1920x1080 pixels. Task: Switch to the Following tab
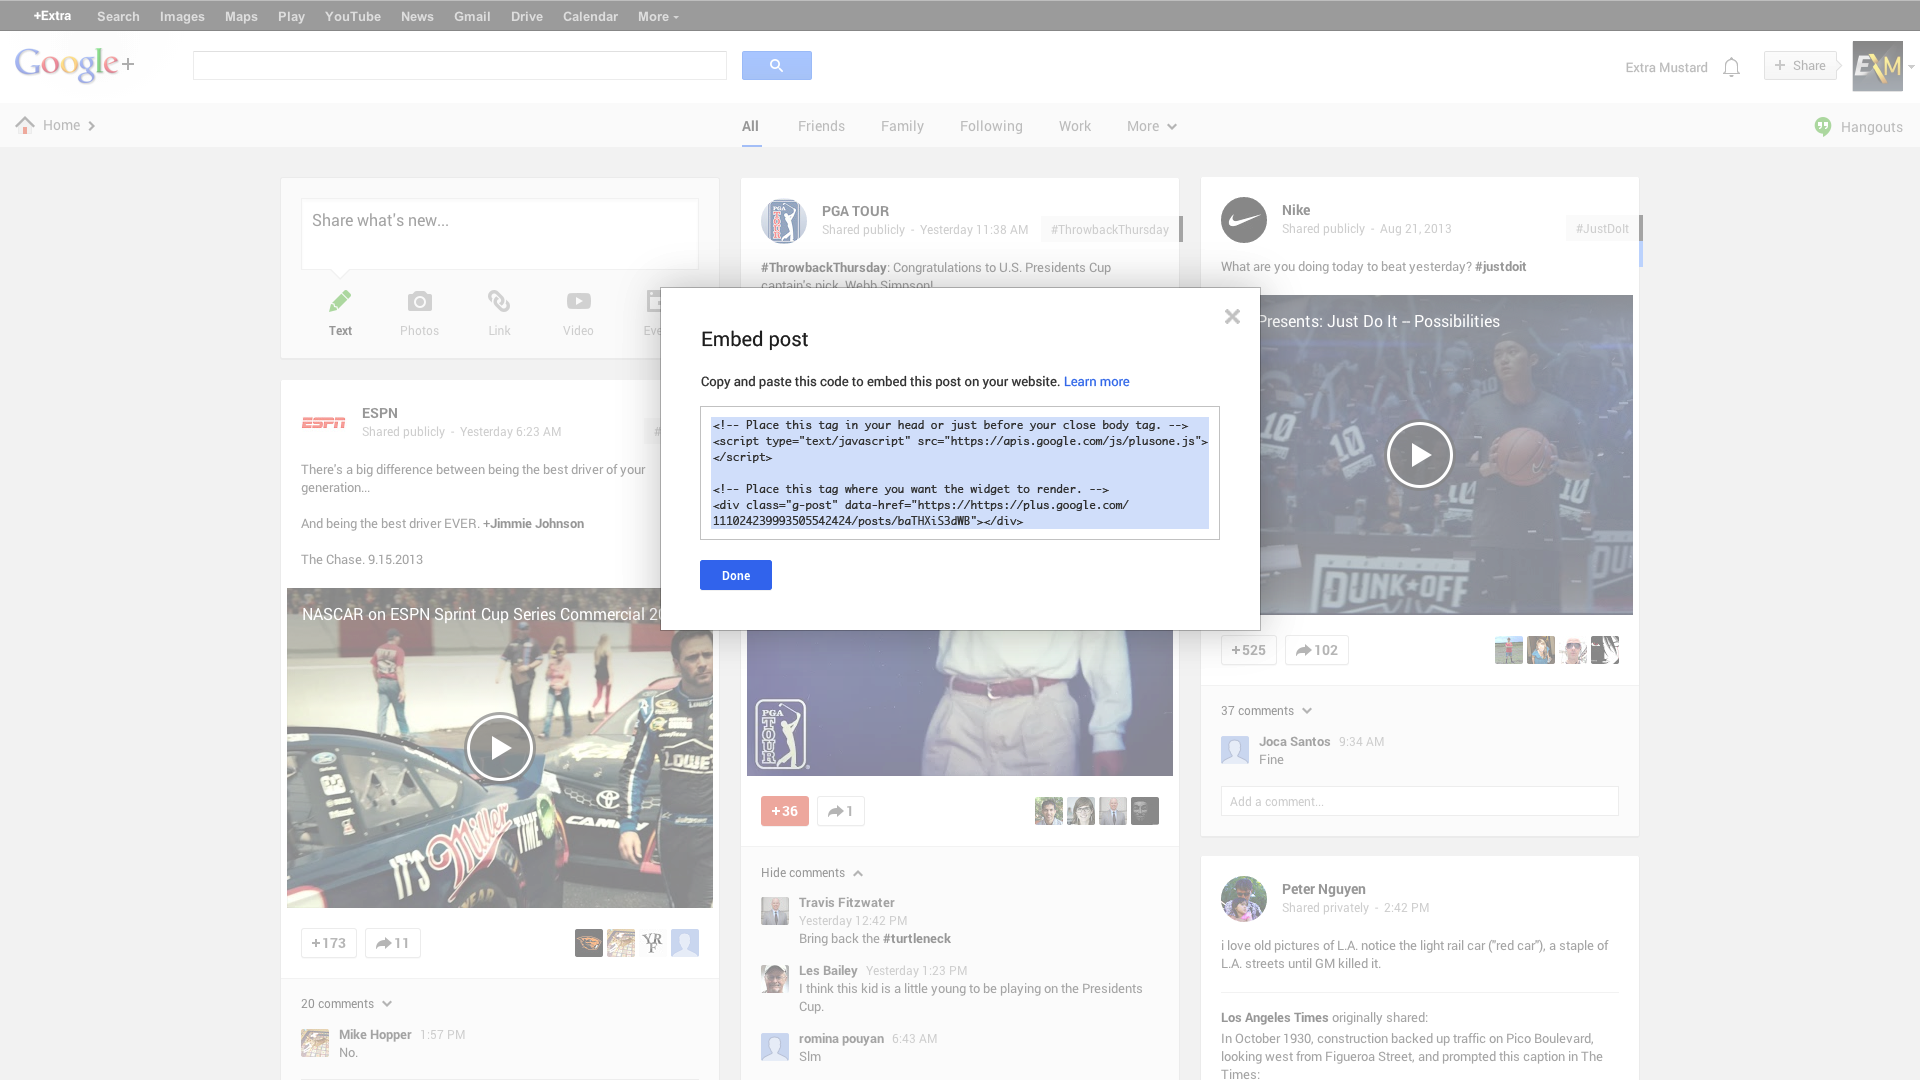tap(991, 126)
